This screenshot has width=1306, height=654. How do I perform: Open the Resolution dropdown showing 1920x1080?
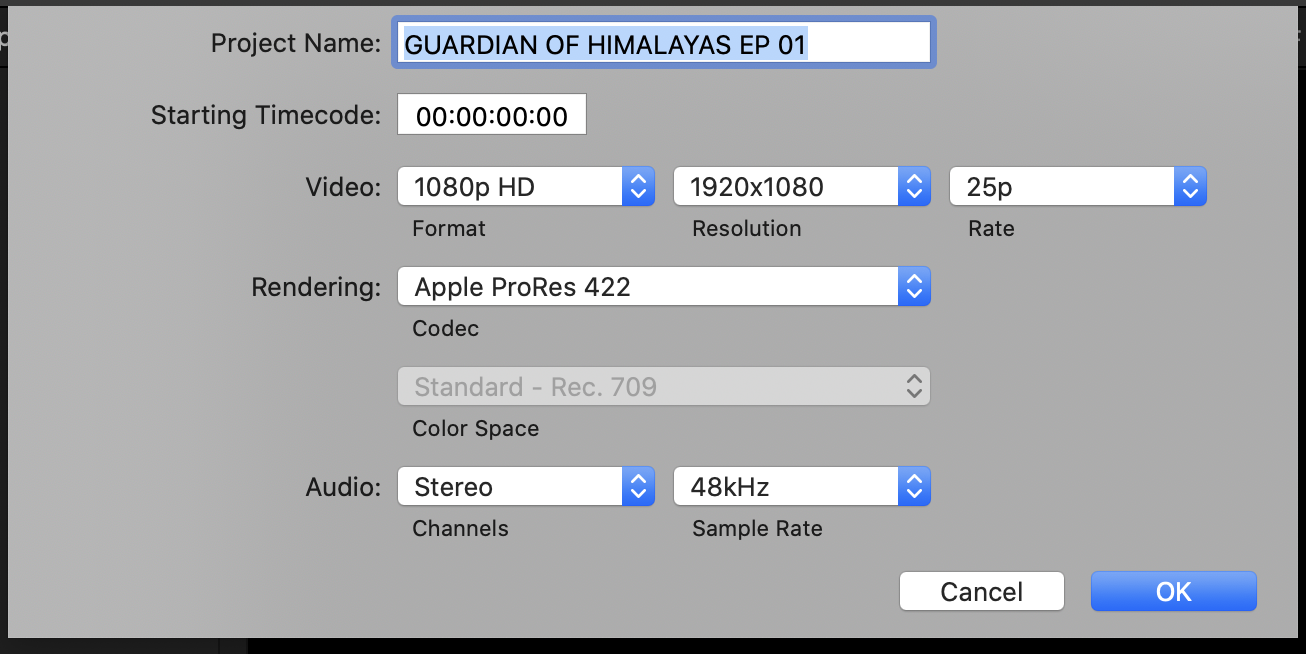(786, 187)
